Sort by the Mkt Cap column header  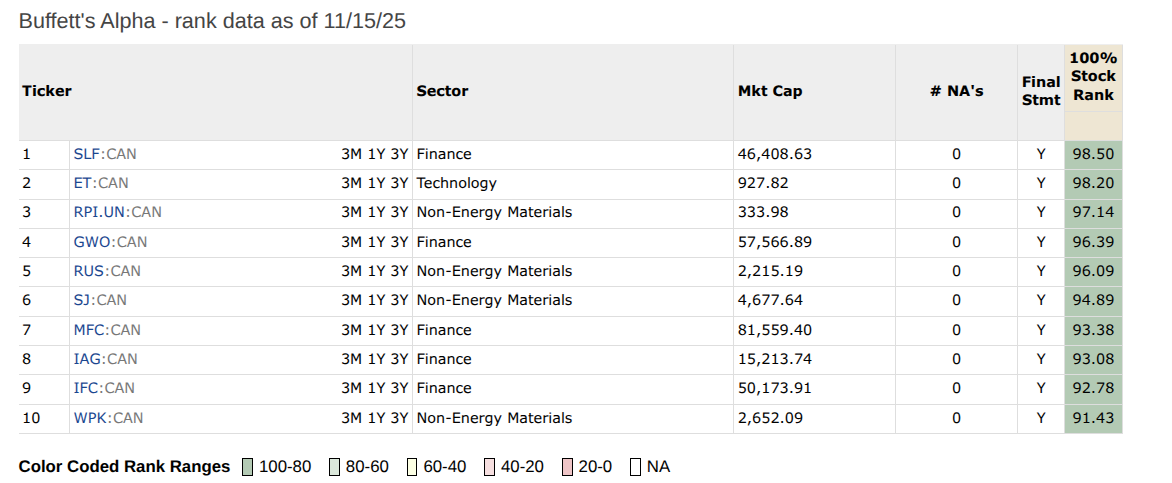(770, 91)
